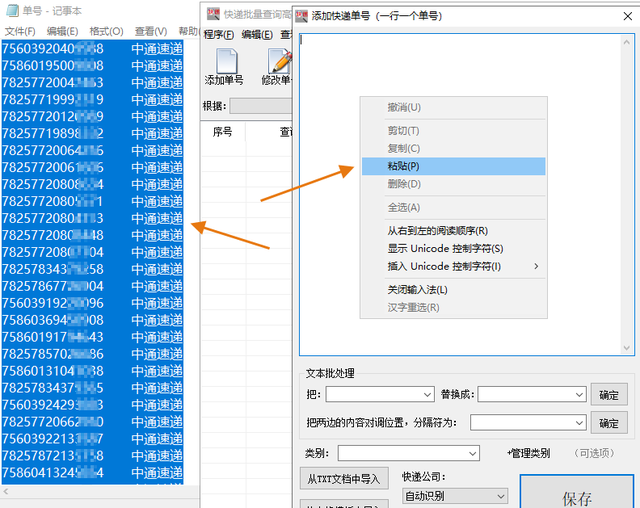Click the 添加单号 document icon in toolbar
Viewport: 640px width, 508px height.
point(227,61)
